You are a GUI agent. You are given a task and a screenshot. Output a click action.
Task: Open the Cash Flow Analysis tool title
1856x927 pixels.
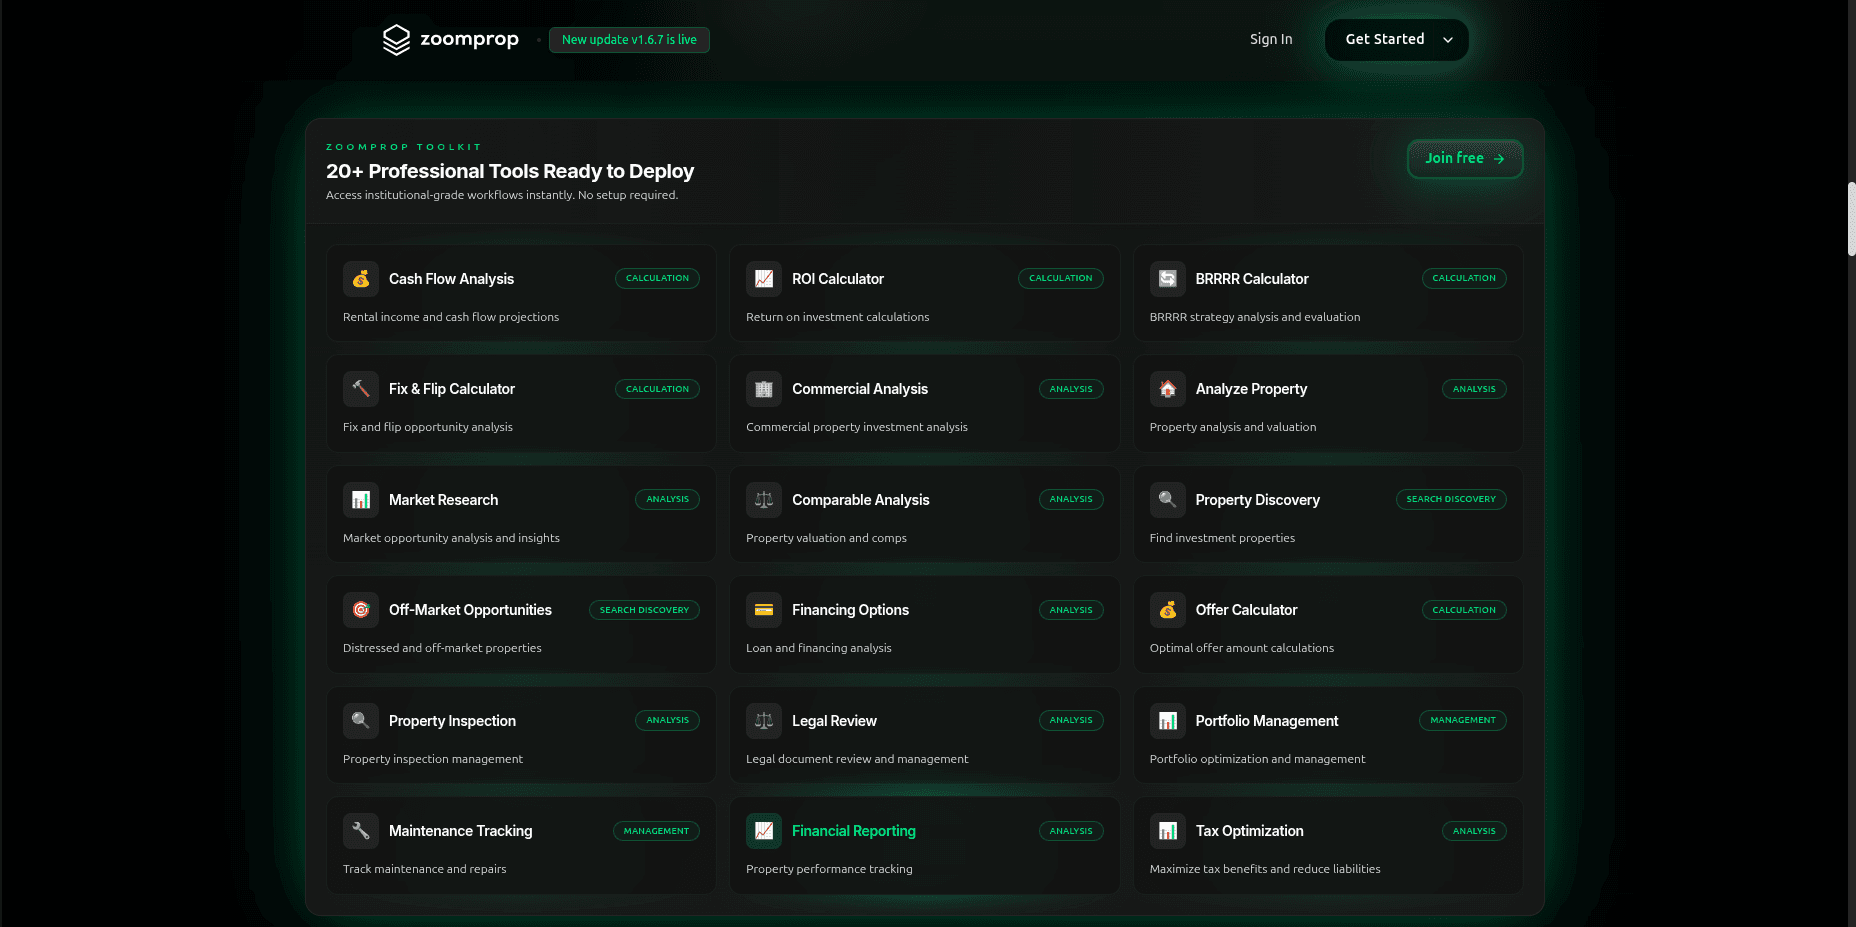(451, 279)
